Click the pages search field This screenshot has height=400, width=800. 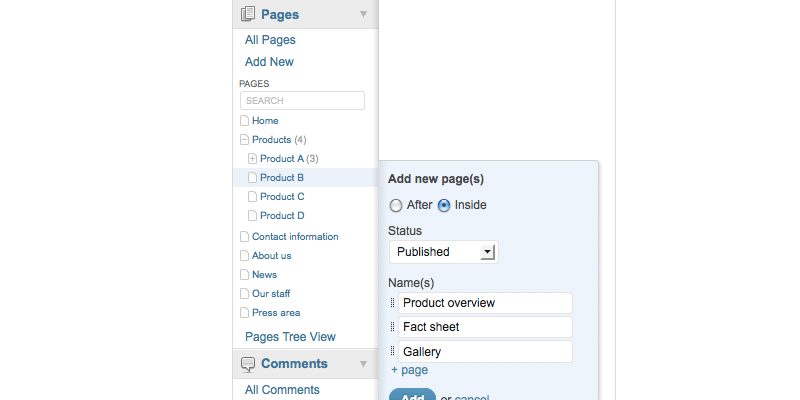pyautogui.click(x=302, y=101)
